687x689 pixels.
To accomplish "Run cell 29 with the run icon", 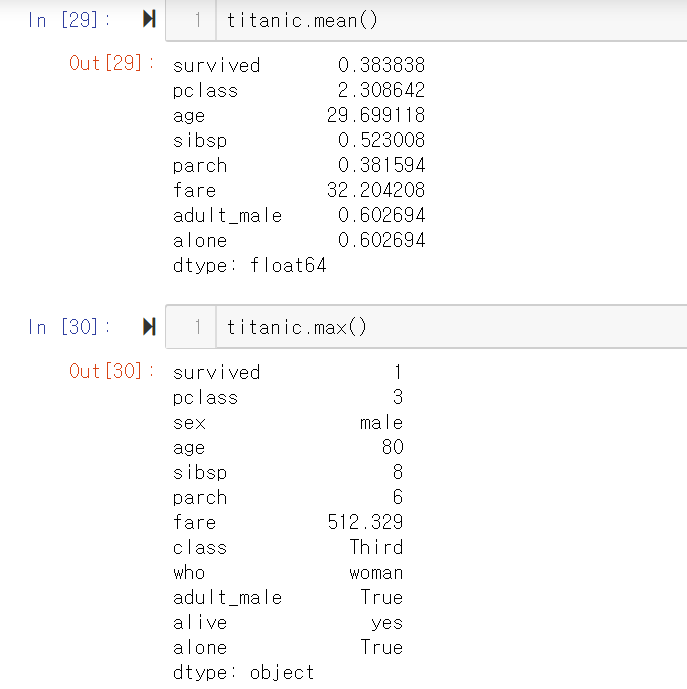I will pos(149,19).
